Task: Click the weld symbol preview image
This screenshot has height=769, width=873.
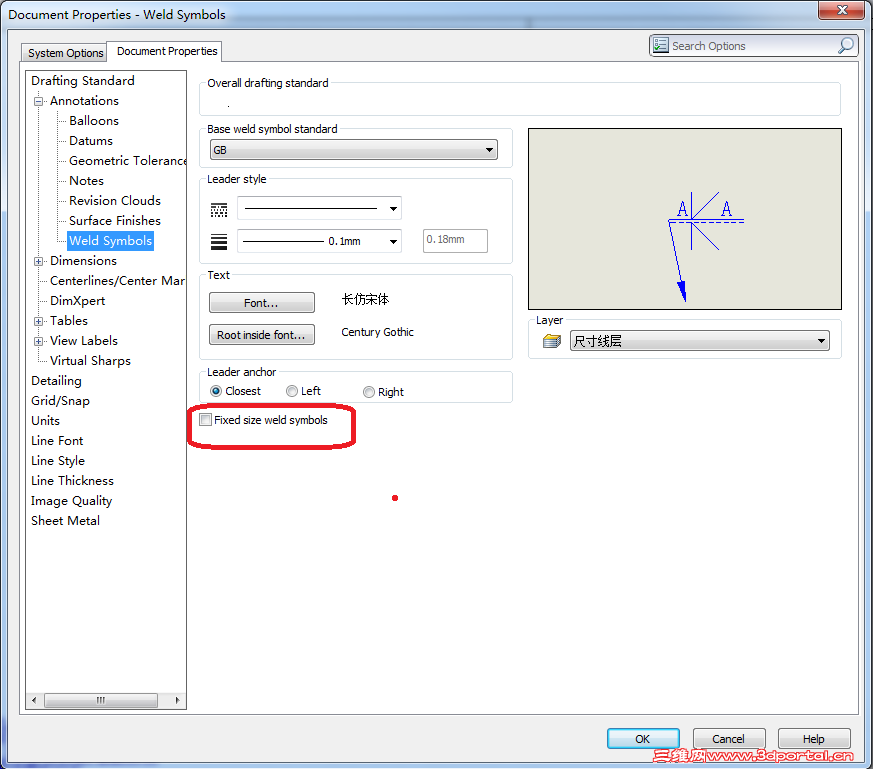Action: pyautogui.click(x=684, y=219)
